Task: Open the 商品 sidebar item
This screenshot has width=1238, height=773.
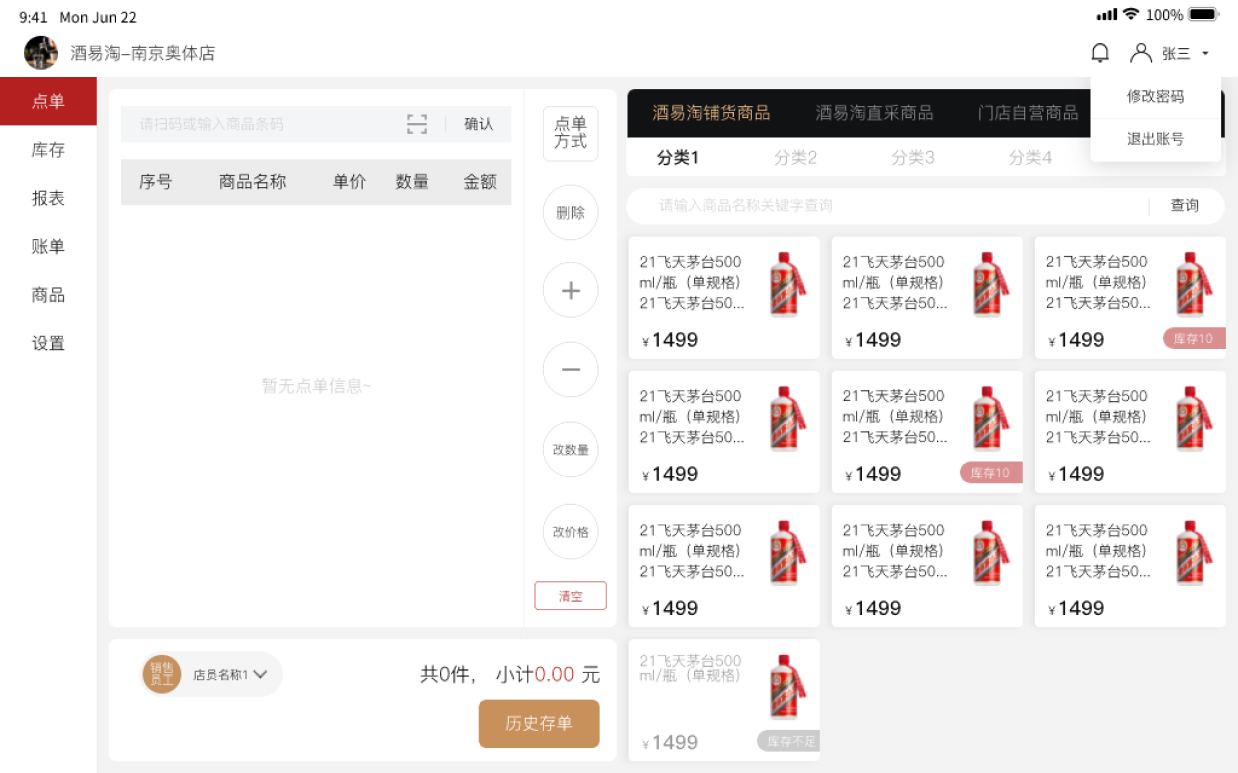Action: (48, 295)
